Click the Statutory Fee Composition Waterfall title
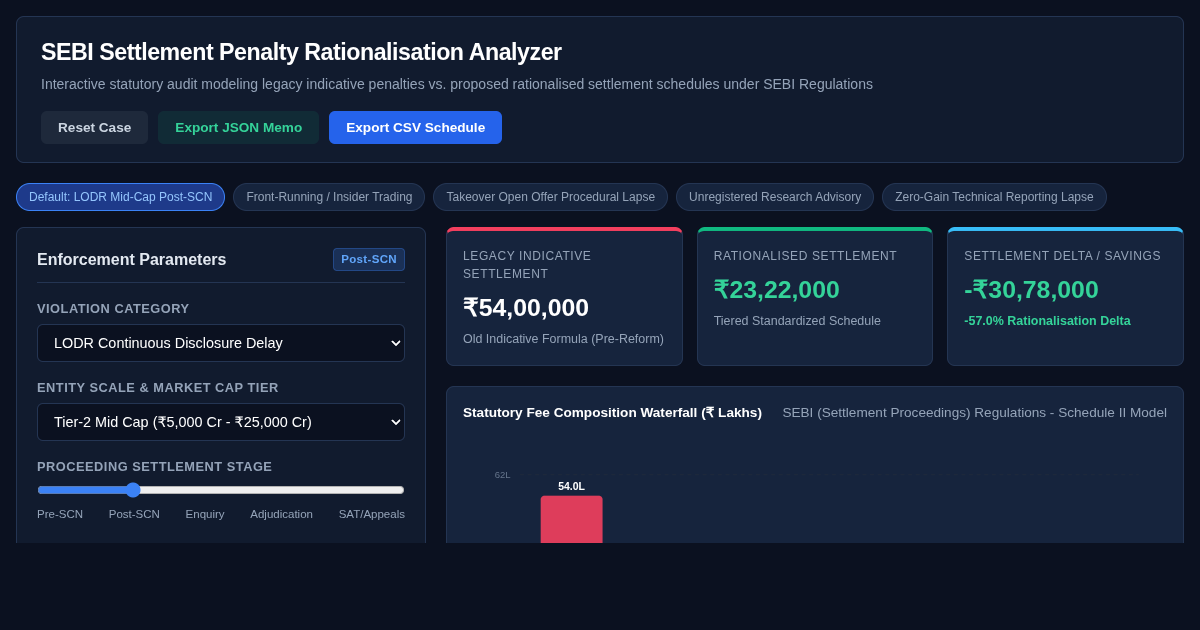Screen dimensions: 1200x630 (612, 413)
